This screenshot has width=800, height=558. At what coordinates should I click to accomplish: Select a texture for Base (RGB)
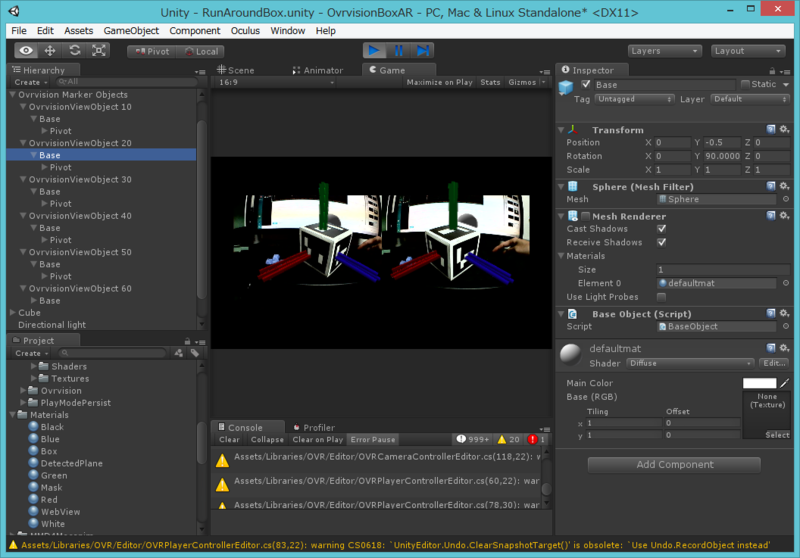point(777,435)
